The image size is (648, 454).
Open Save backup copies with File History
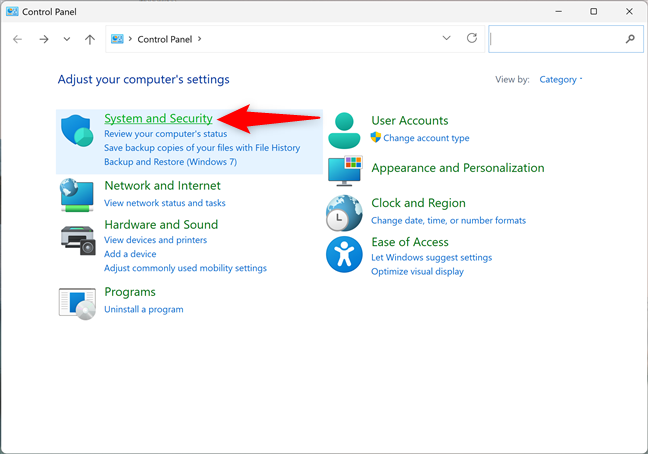point(202,148)
